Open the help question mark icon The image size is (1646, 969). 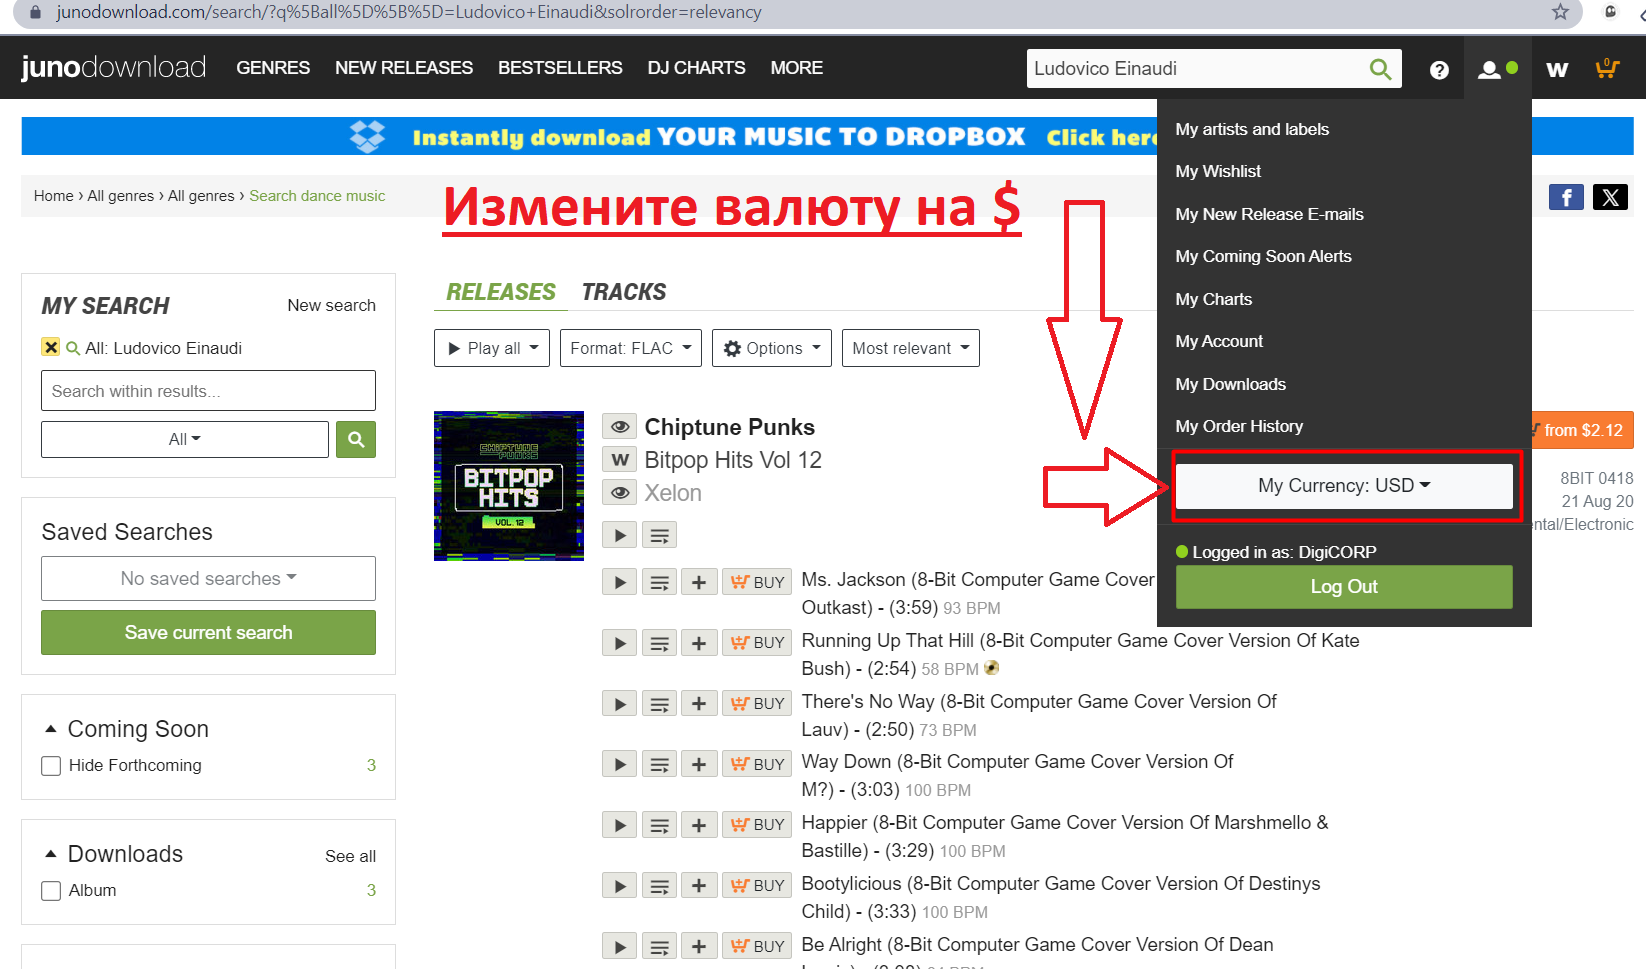[x=1438, y=69]
